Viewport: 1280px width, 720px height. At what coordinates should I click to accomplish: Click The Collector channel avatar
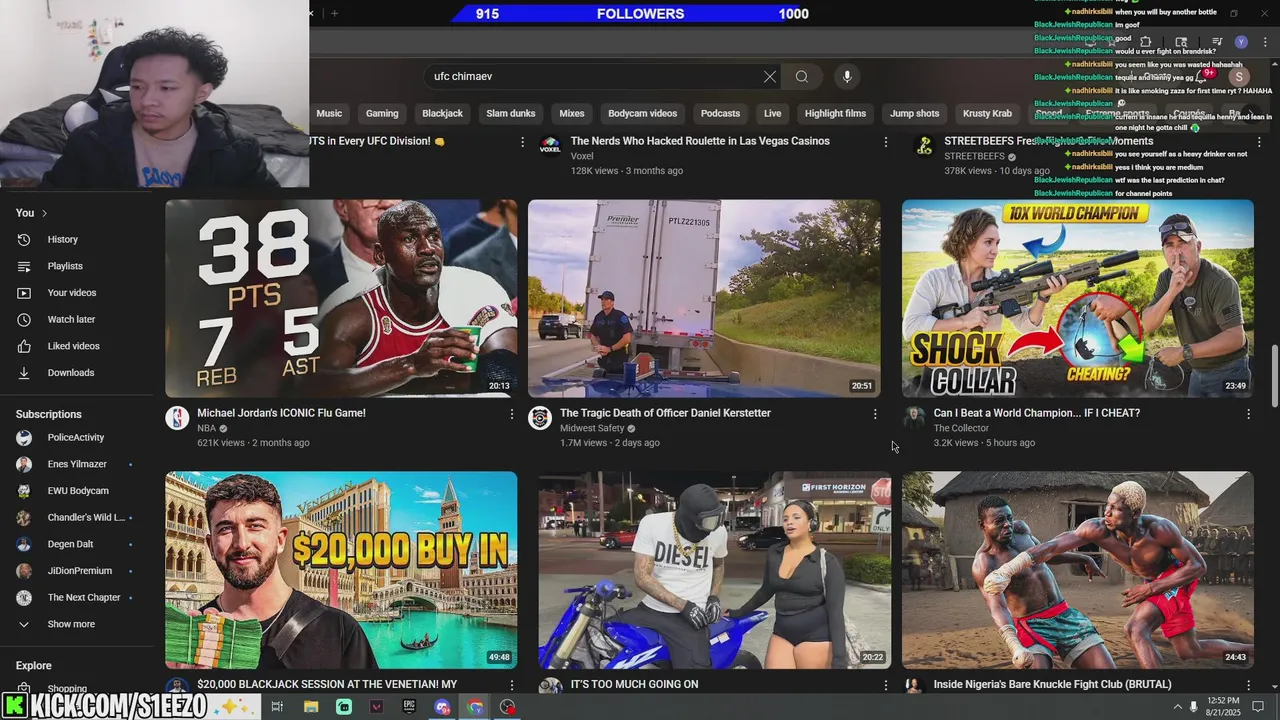914,418
